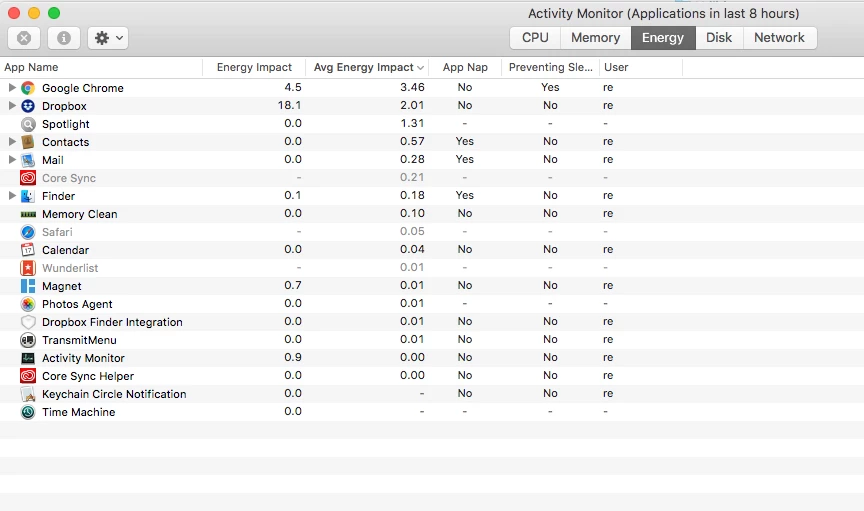Click the Dropbox Finder Integration shield icon

pos(28,322)
